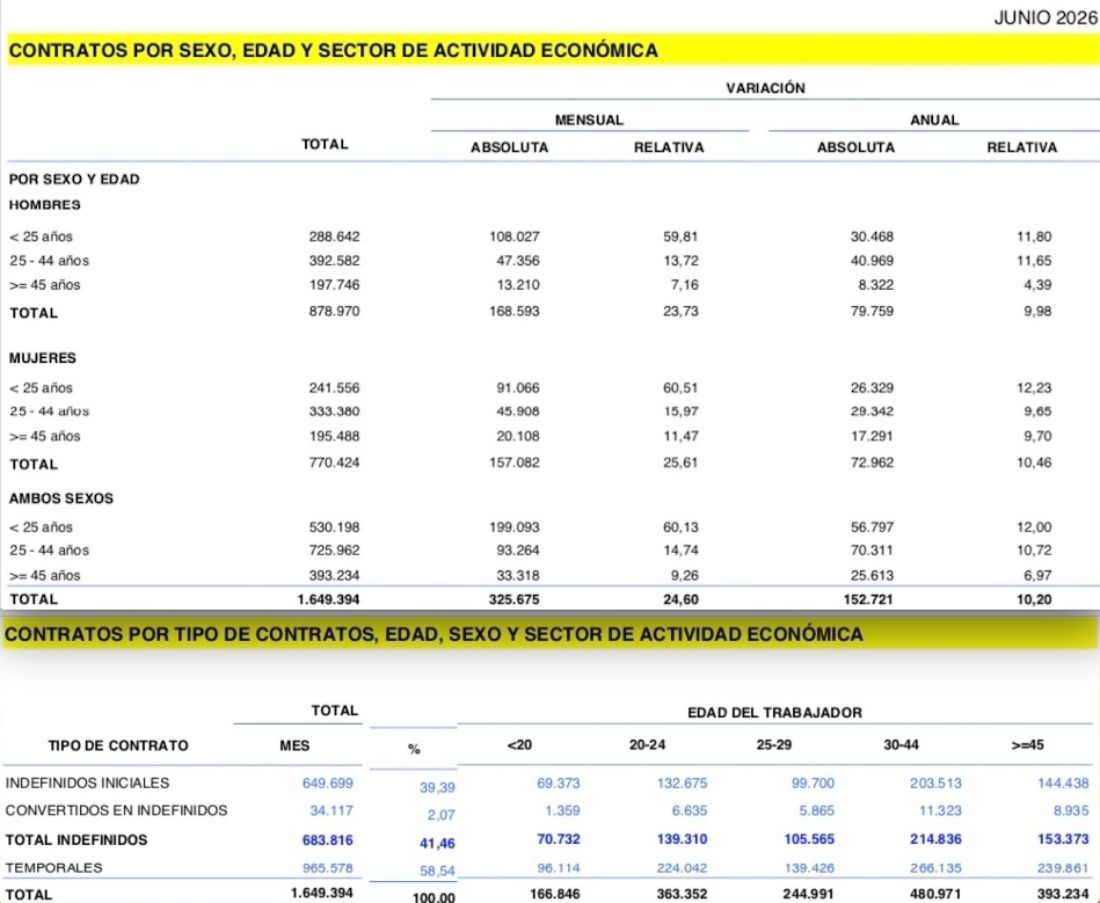This screenshot has height=903, width=1100.
Task: Select the TIPO DE CONTRATO column header
Action: coord(118,745)
